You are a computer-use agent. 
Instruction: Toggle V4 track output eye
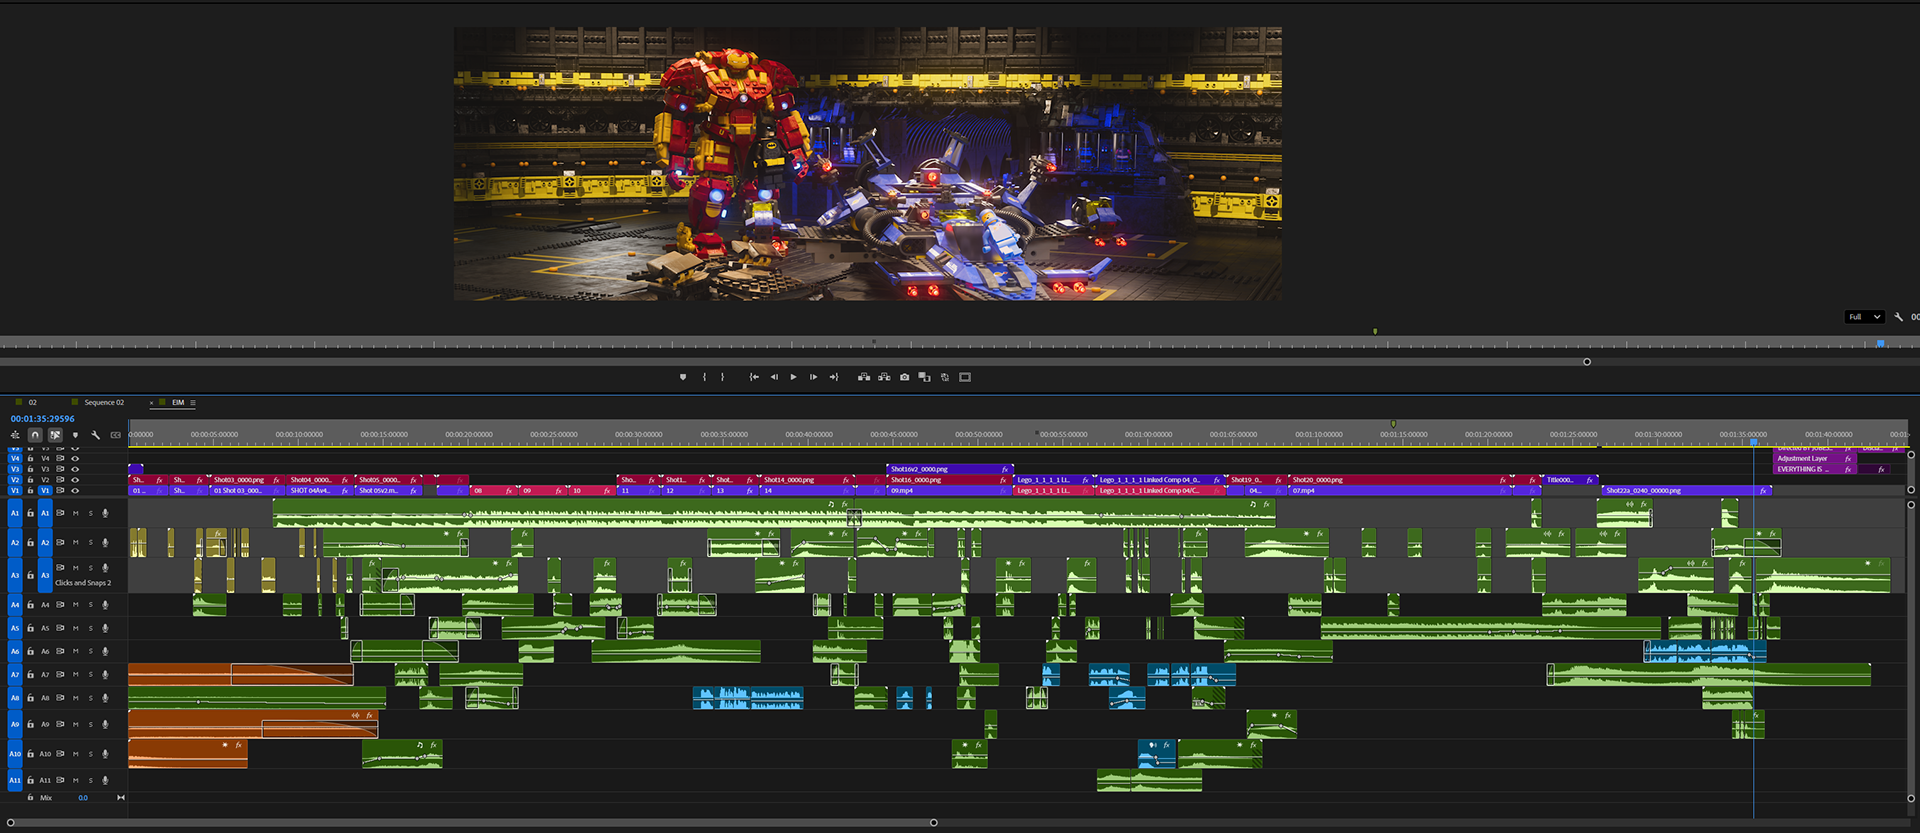(75, 459)
